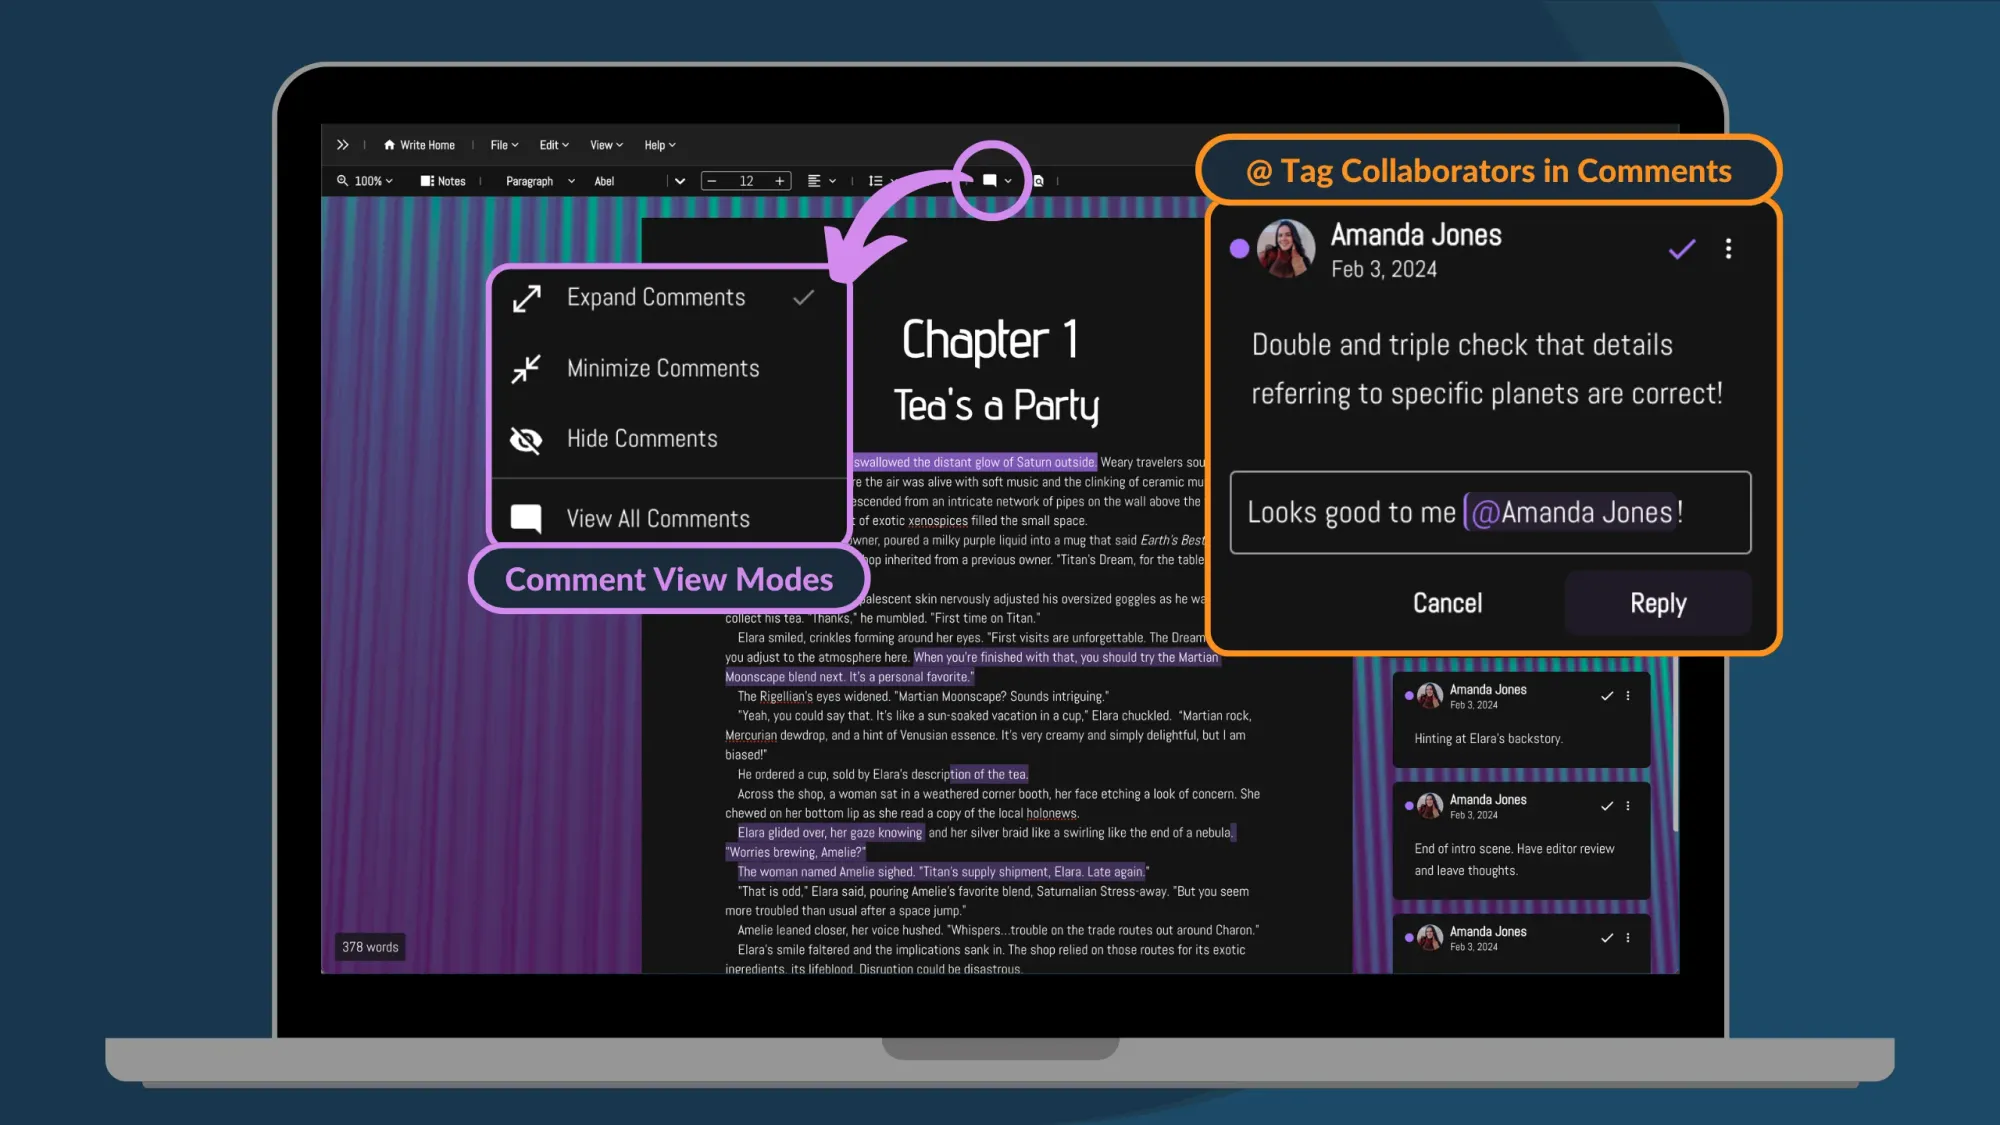Click the Cancel button
This screenshot has height=1125, width=2000.
tap(1447, 602)
